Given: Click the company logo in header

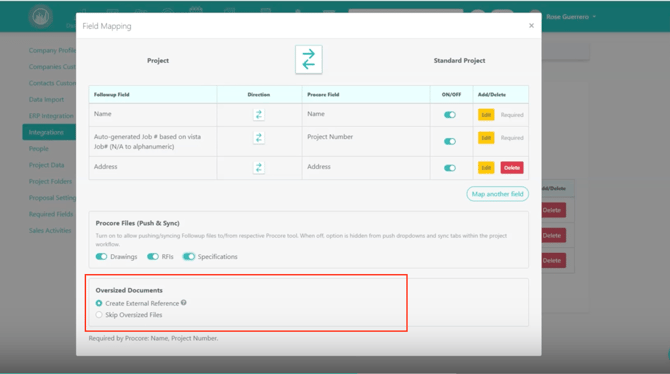Looking at the screenshot, I should pyautogui.click(x=41, y=17).
